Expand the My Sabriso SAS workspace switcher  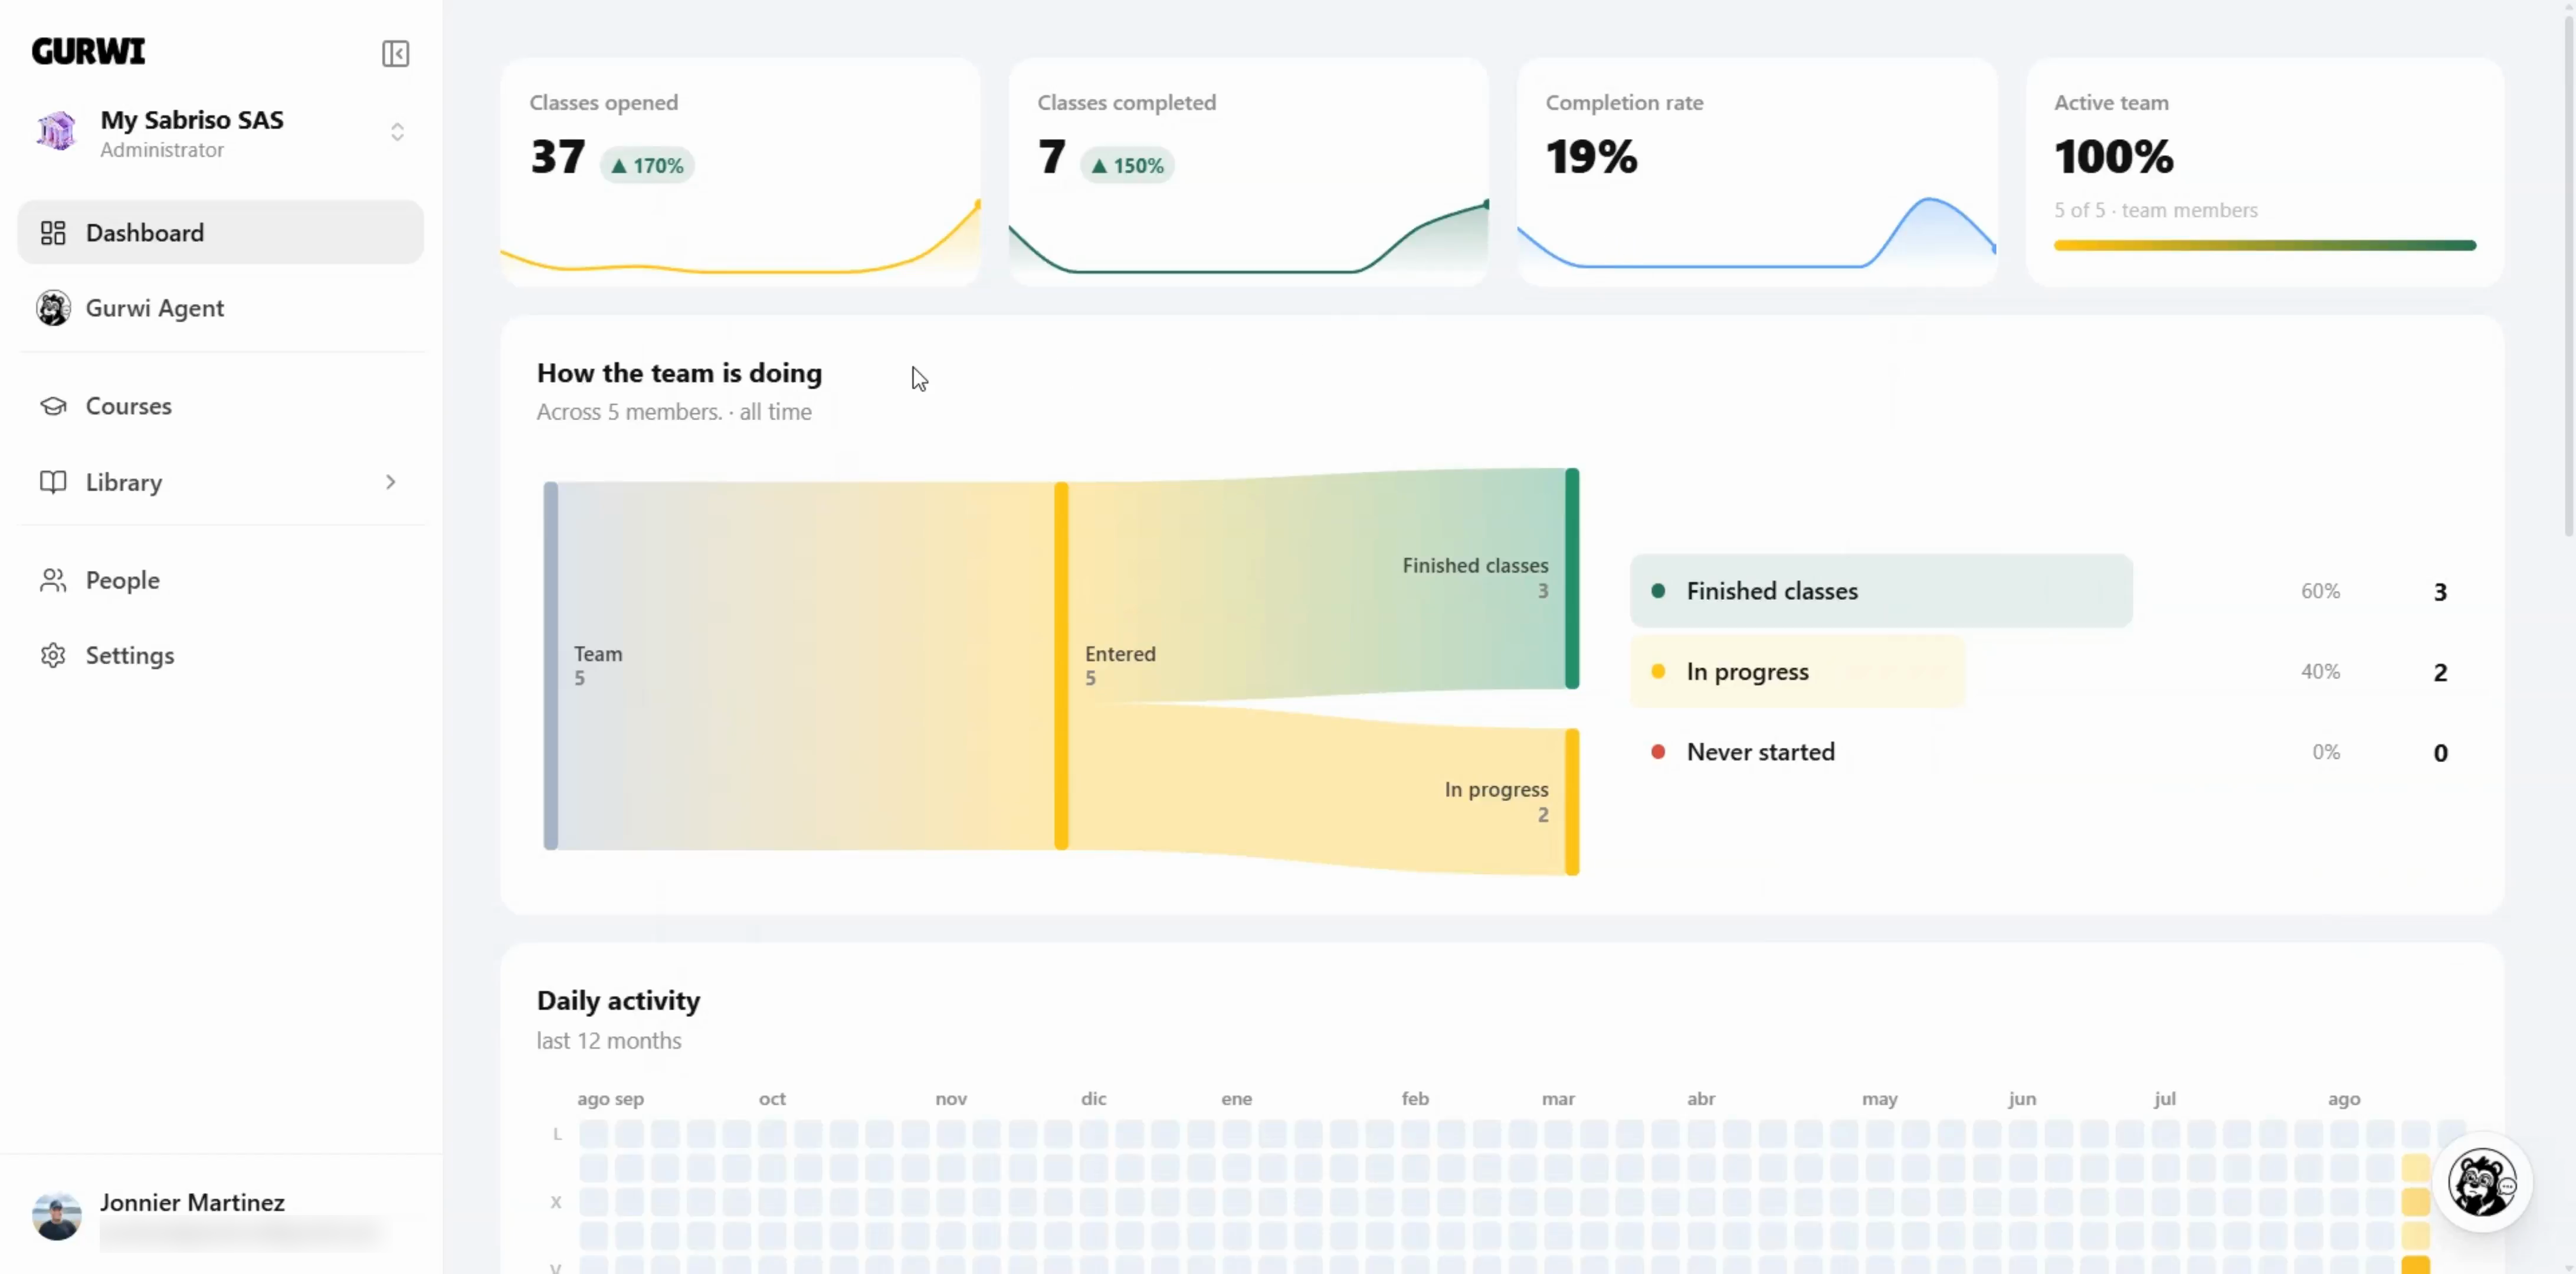tap(397, 132)
